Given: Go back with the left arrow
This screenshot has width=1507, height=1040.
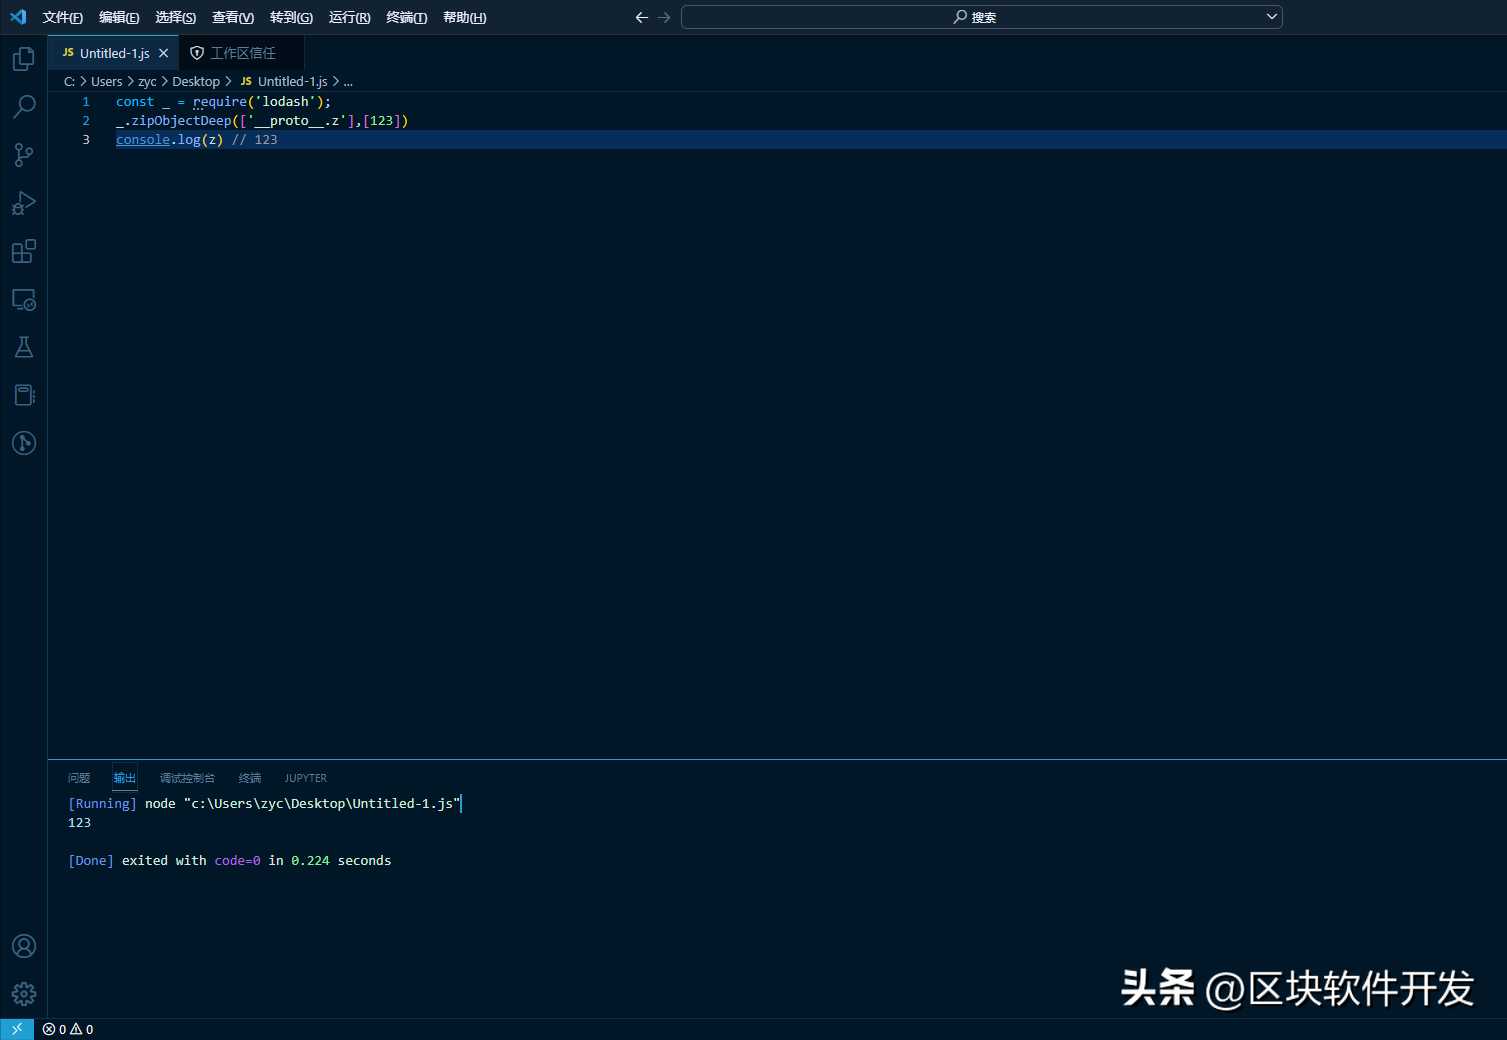Looking at the screenshot, I should point(642,17).
